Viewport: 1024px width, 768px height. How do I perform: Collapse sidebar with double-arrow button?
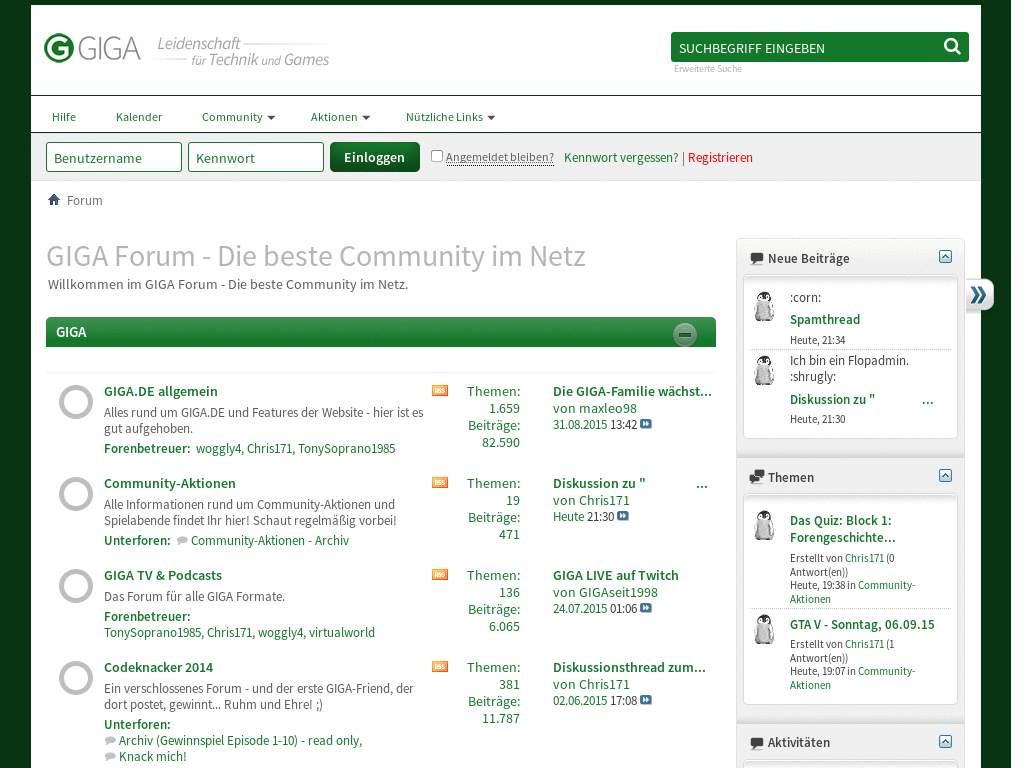pyautogui.click(x=978, y=295)
